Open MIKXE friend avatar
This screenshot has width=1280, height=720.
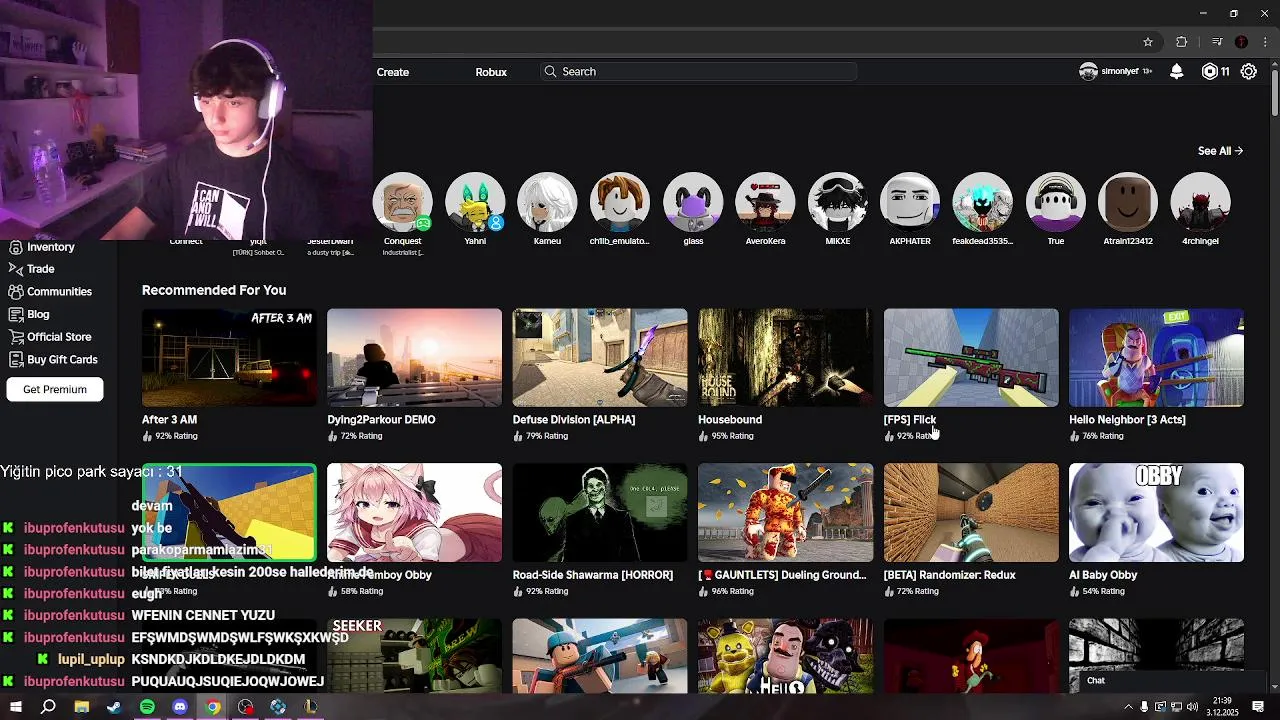point(838,202)
